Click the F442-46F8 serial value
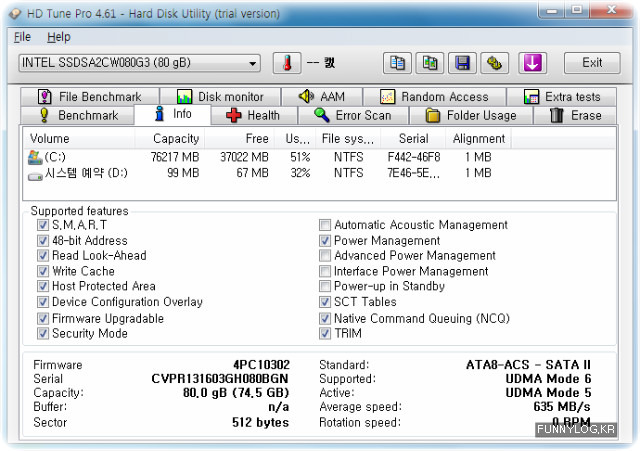Screen dimensions: 640x451 (413, 157)
